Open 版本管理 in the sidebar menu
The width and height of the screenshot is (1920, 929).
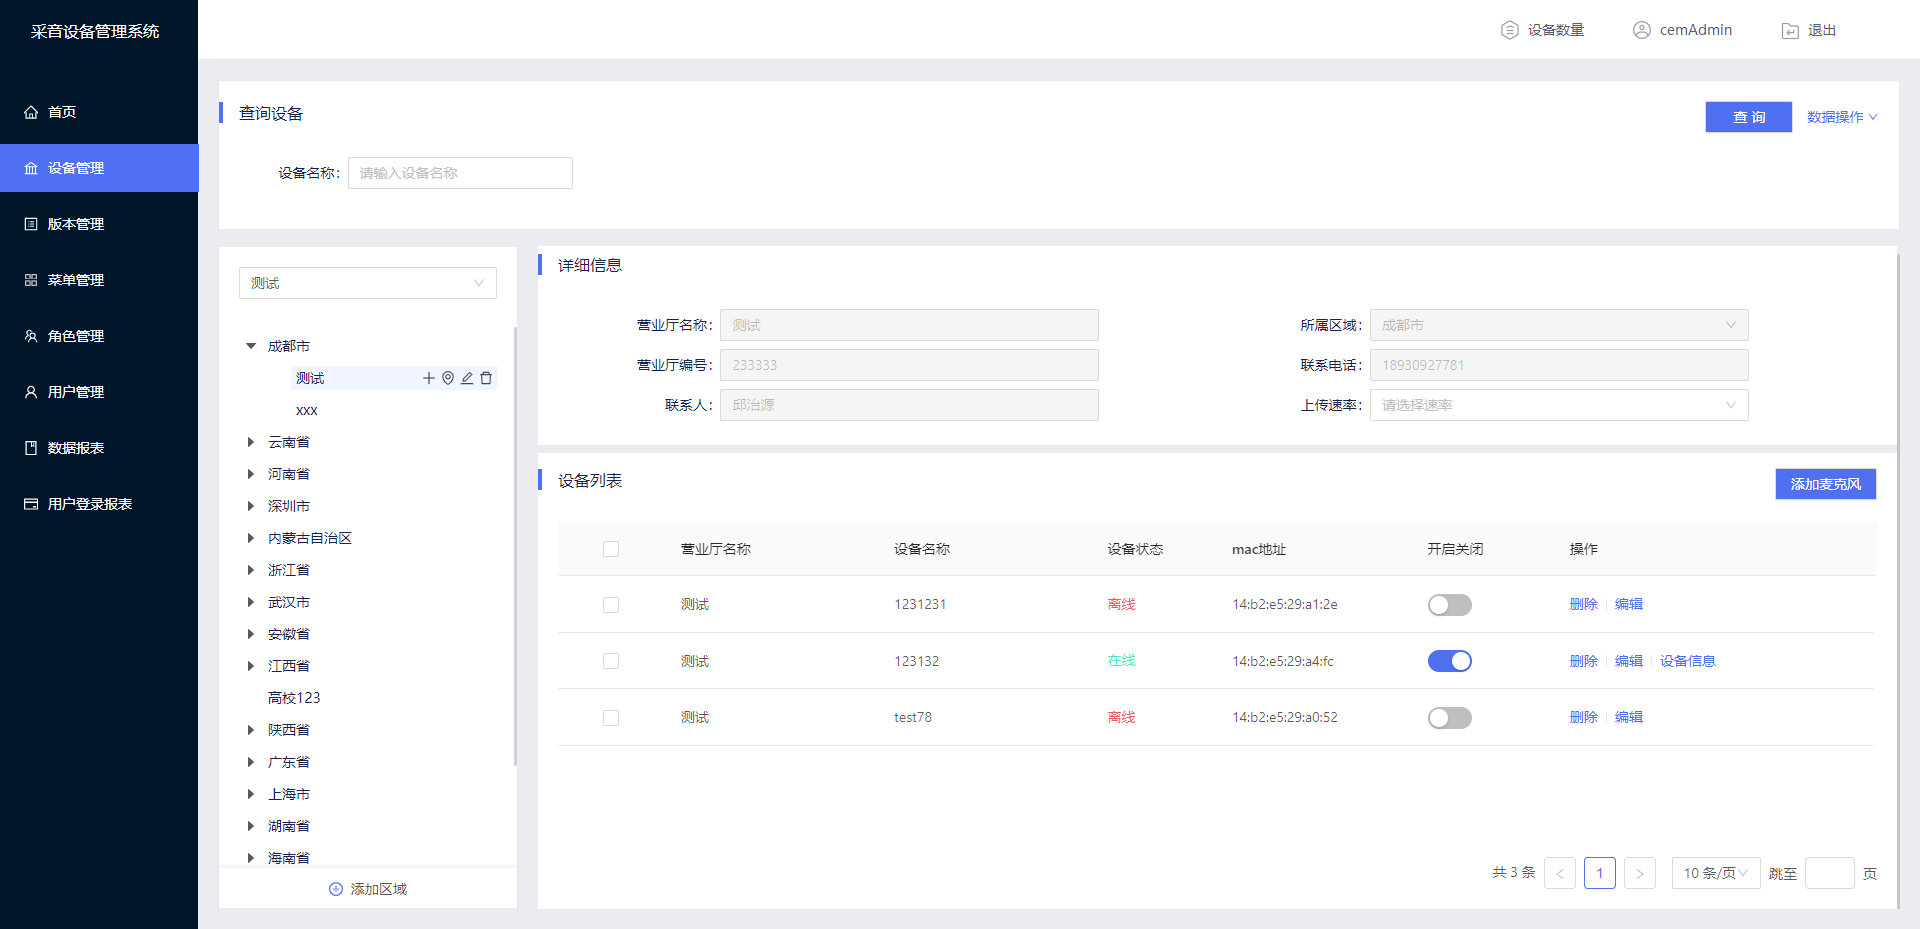[x=99, y=224]
